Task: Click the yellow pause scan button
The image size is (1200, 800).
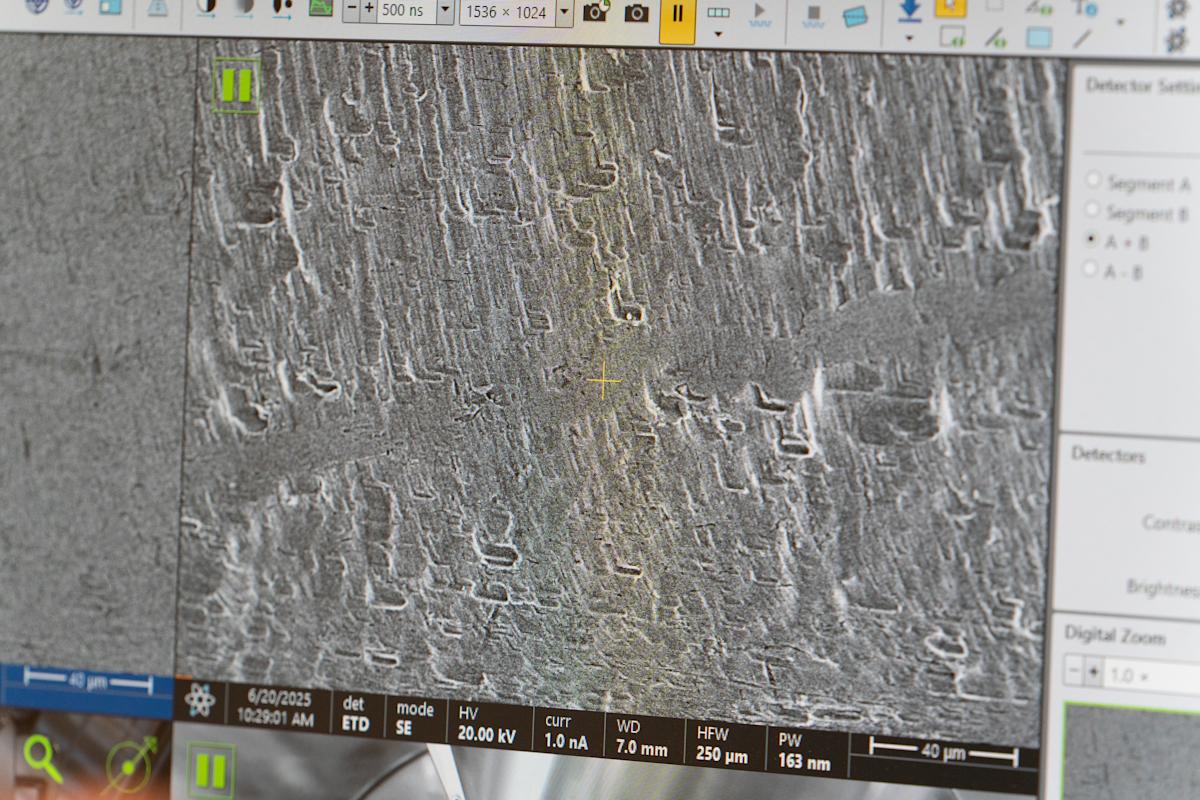Action: (677, 14)
